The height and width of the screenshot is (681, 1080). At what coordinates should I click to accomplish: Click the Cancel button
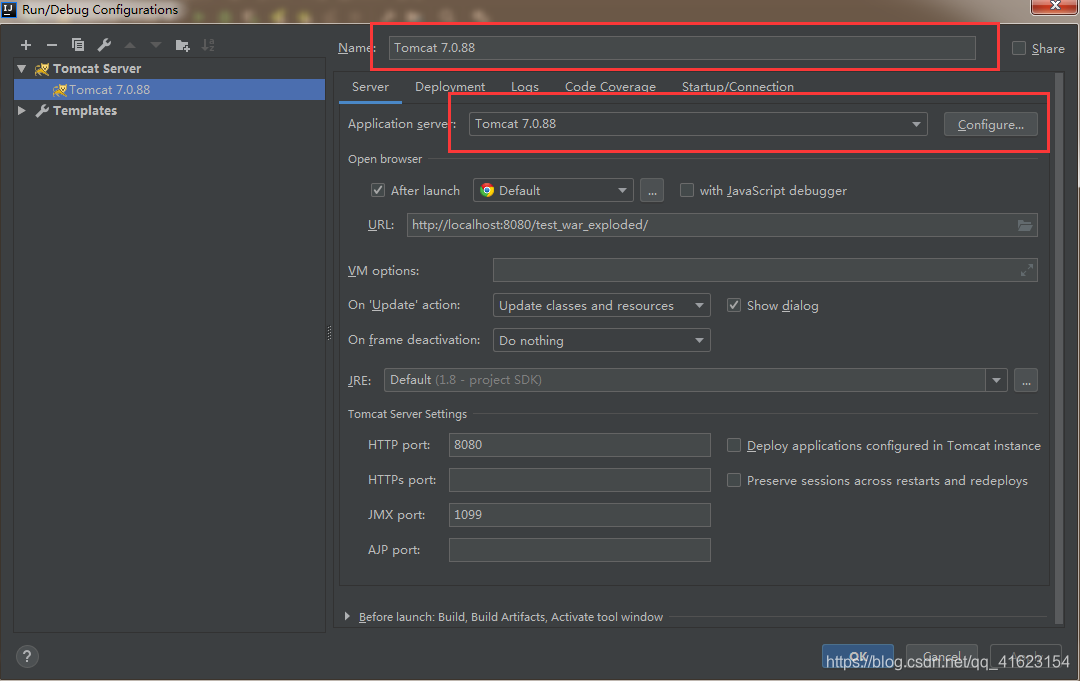[942, 656]
